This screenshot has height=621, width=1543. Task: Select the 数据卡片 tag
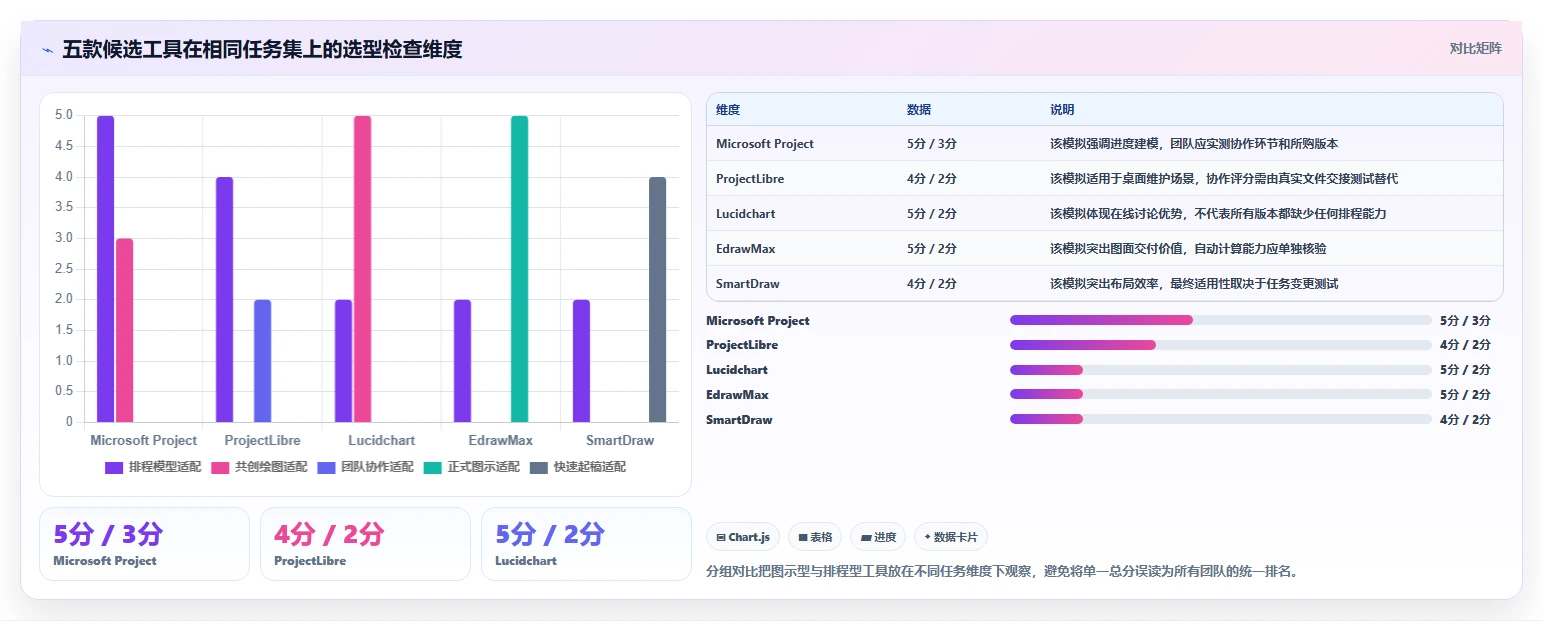pyautogui.click(x=951, y=537)
